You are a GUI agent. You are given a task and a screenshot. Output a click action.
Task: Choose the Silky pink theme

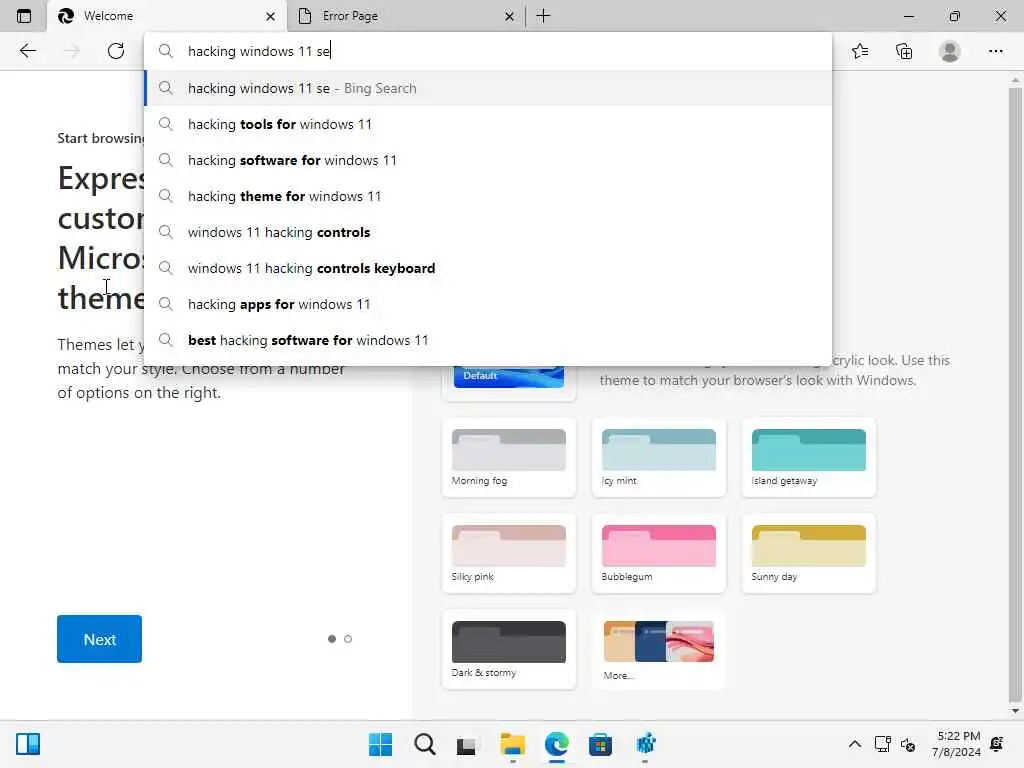tap(509, 554)
